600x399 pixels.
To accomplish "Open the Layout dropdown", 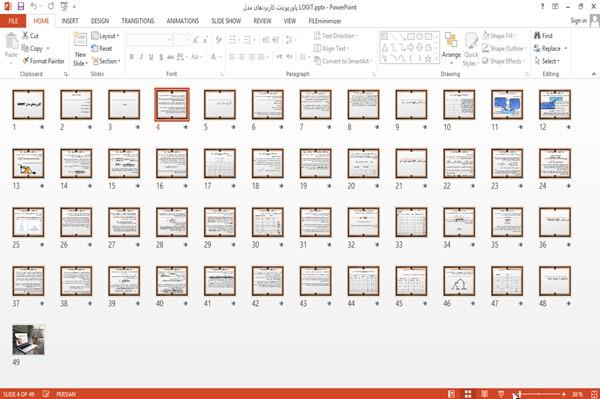I will coord(105,36).
